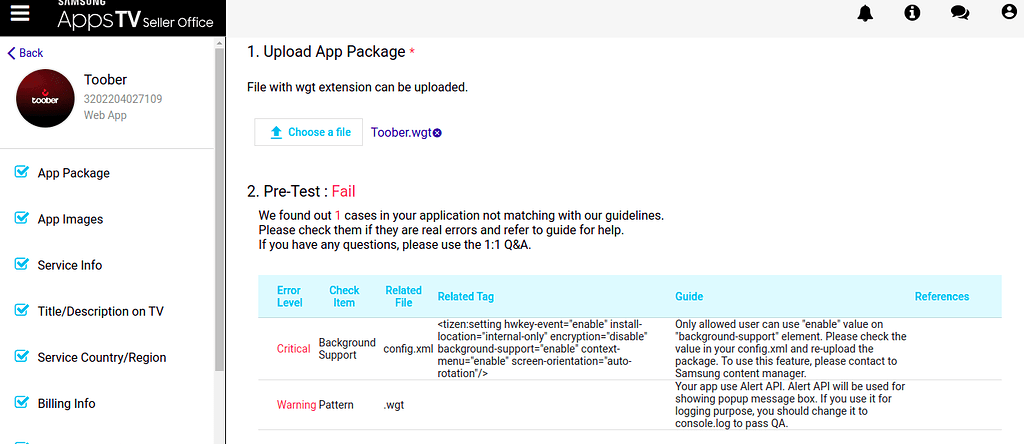
Task: Toggle the Service Info checkmark
Action: click(21, 264)
